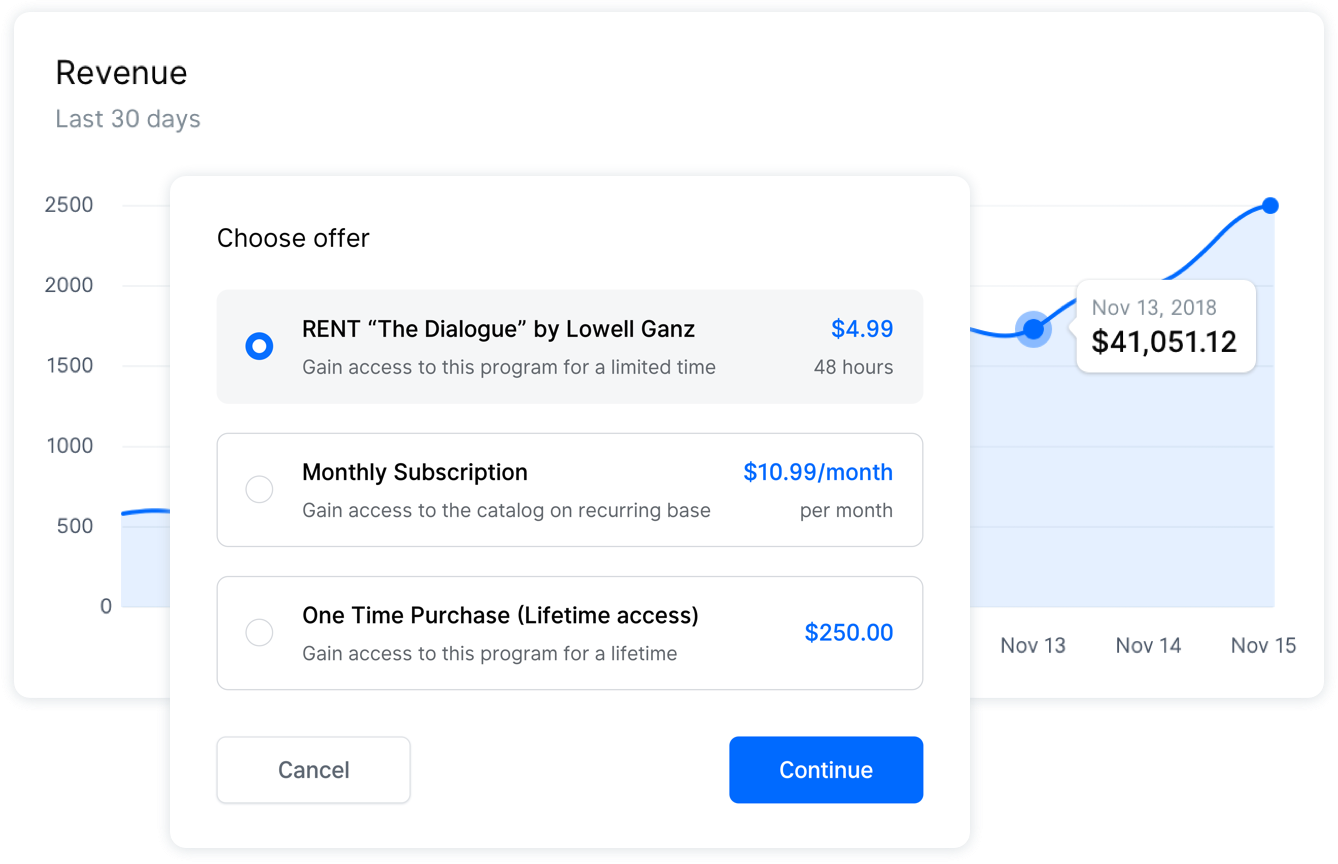Screen dimensions: 1338x864
Task: Click the One Time Purchase (Lifetime access) title
Action: [500, 615]
